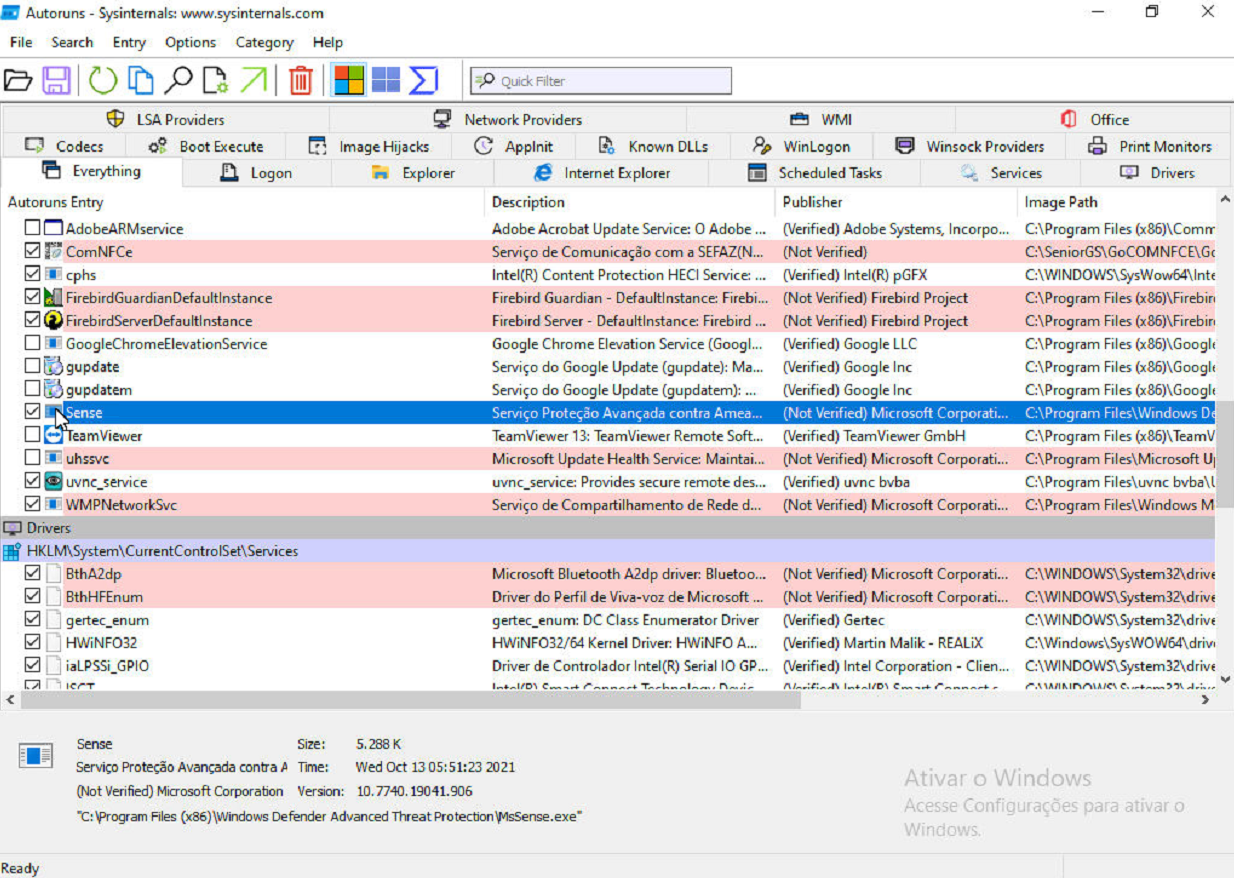Click the HKLM Services registry key icon
This screenshot has width=1234, height=878.
click(x=12, y=551)
